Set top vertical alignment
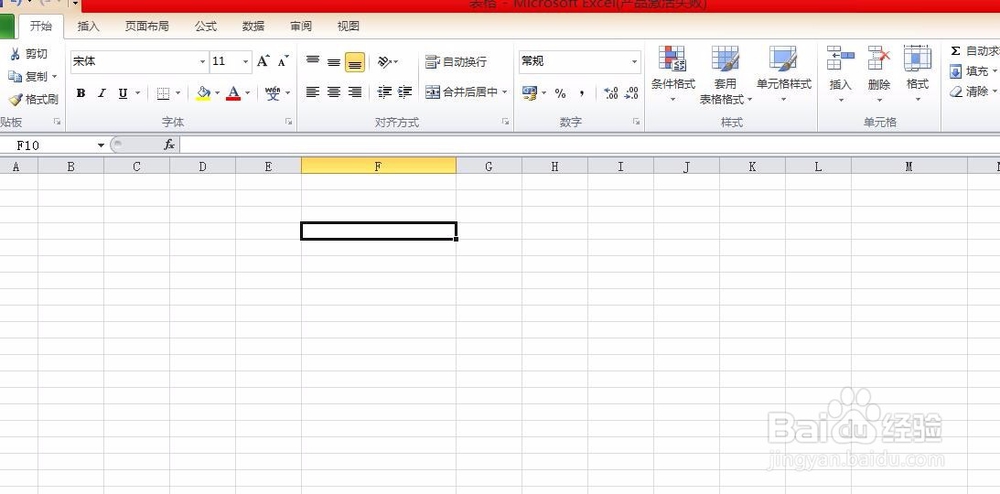 click(312, 61)
